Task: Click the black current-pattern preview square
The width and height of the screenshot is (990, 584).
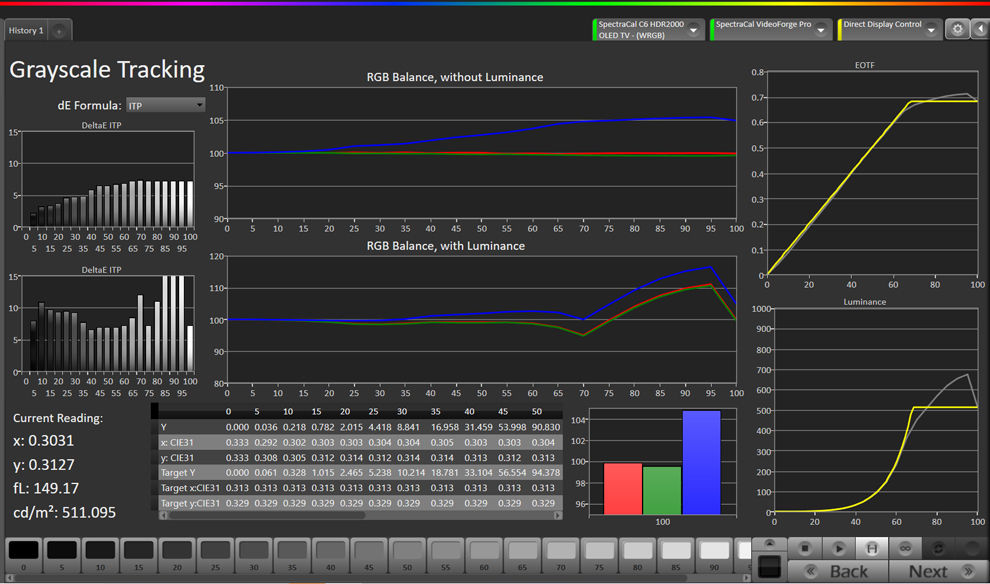Action: tap(769, 566)
